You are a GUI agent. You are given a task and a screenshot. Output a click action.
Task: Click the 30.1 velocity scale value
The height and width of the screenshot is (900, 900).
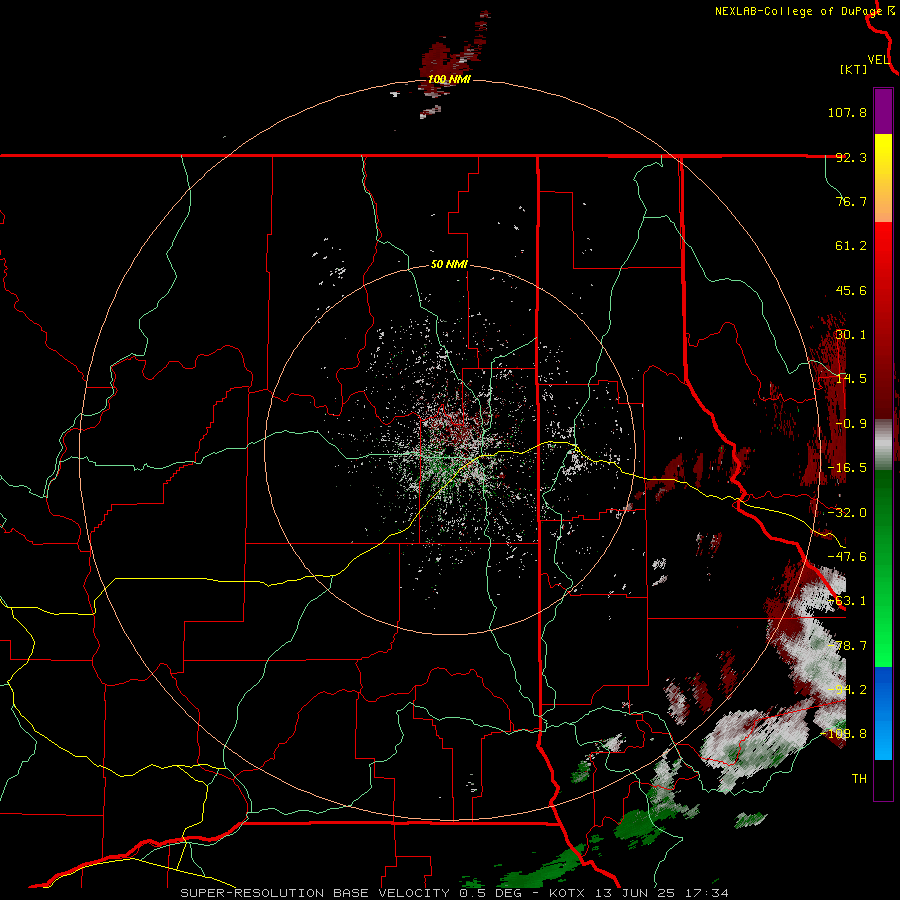point(851,335)
